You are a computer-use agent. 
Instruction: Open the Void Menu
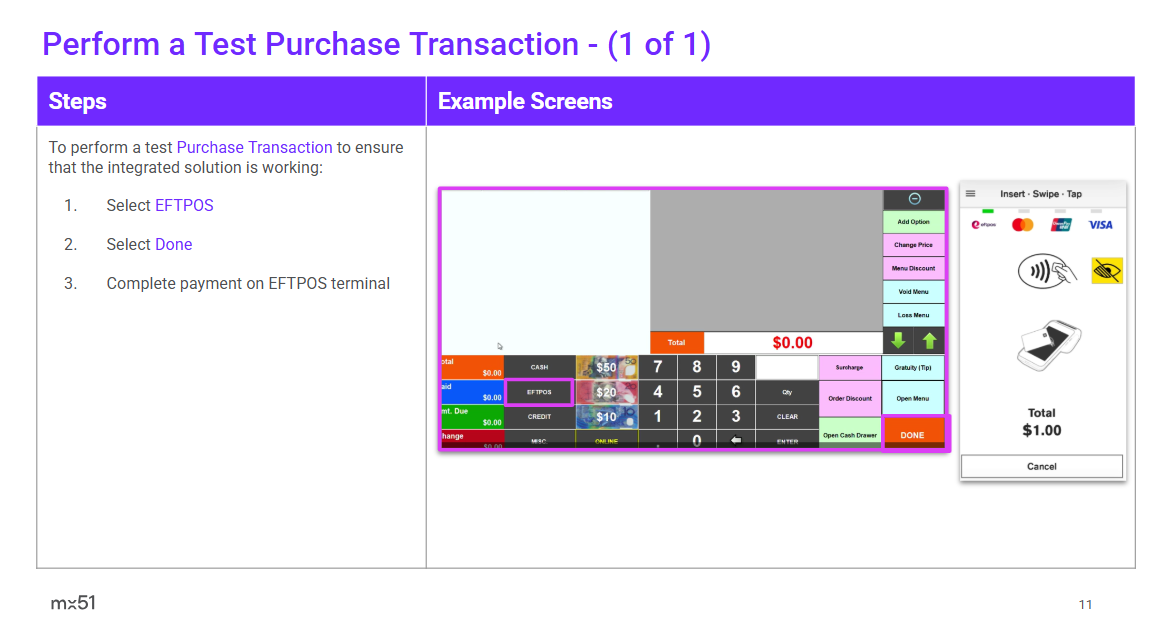click(x=913, y=292)
